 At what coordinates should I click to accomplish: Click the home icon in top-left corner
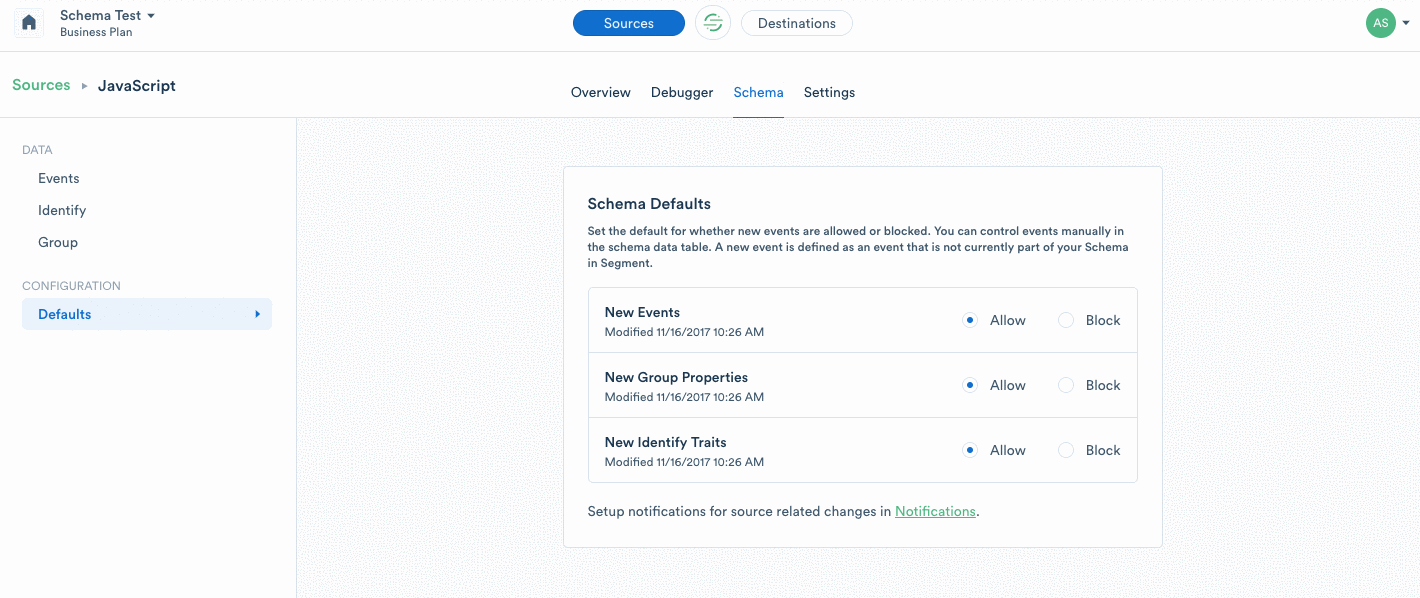(x=29, y=23)
